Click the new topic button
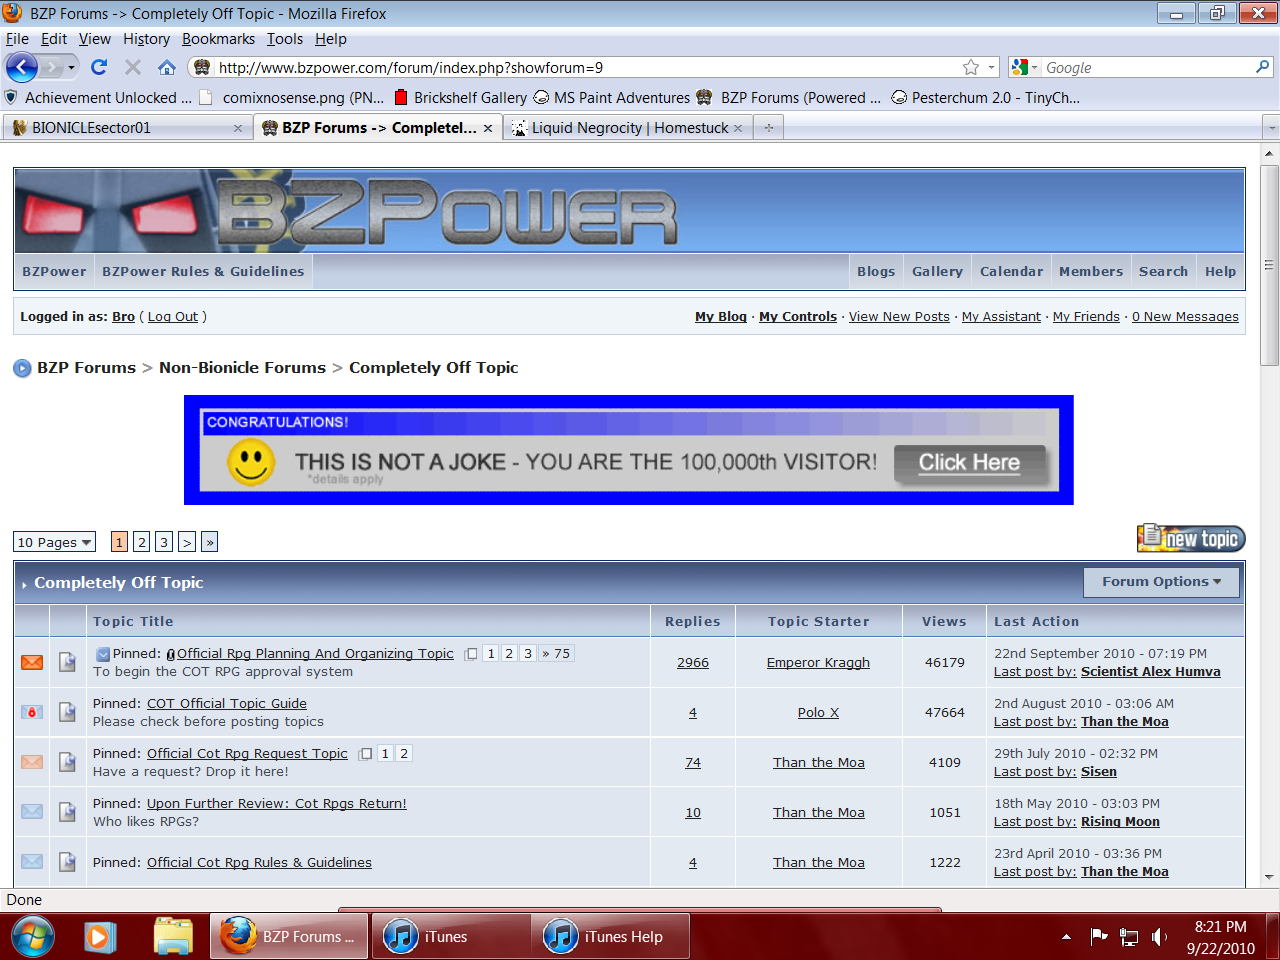This screenshot has width=1280, height=960. pos(1191,539)
